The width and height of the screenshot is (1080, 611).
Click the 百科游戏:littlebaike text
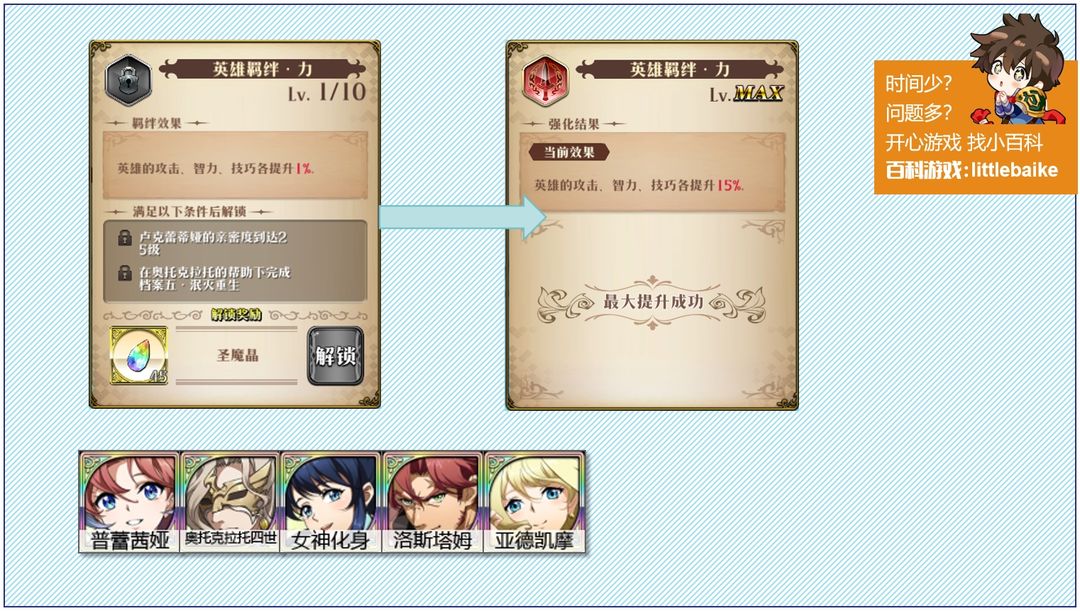pos(971,170)
